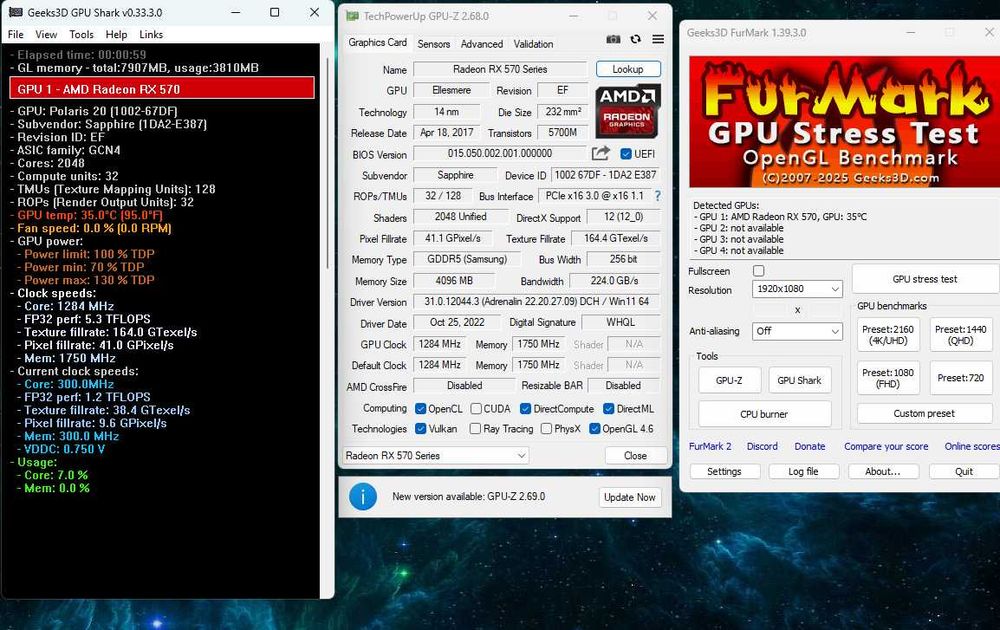Run Preset:1080 (FHD) benchmark
Screen dimensions: 1000x630
[888, 378]
